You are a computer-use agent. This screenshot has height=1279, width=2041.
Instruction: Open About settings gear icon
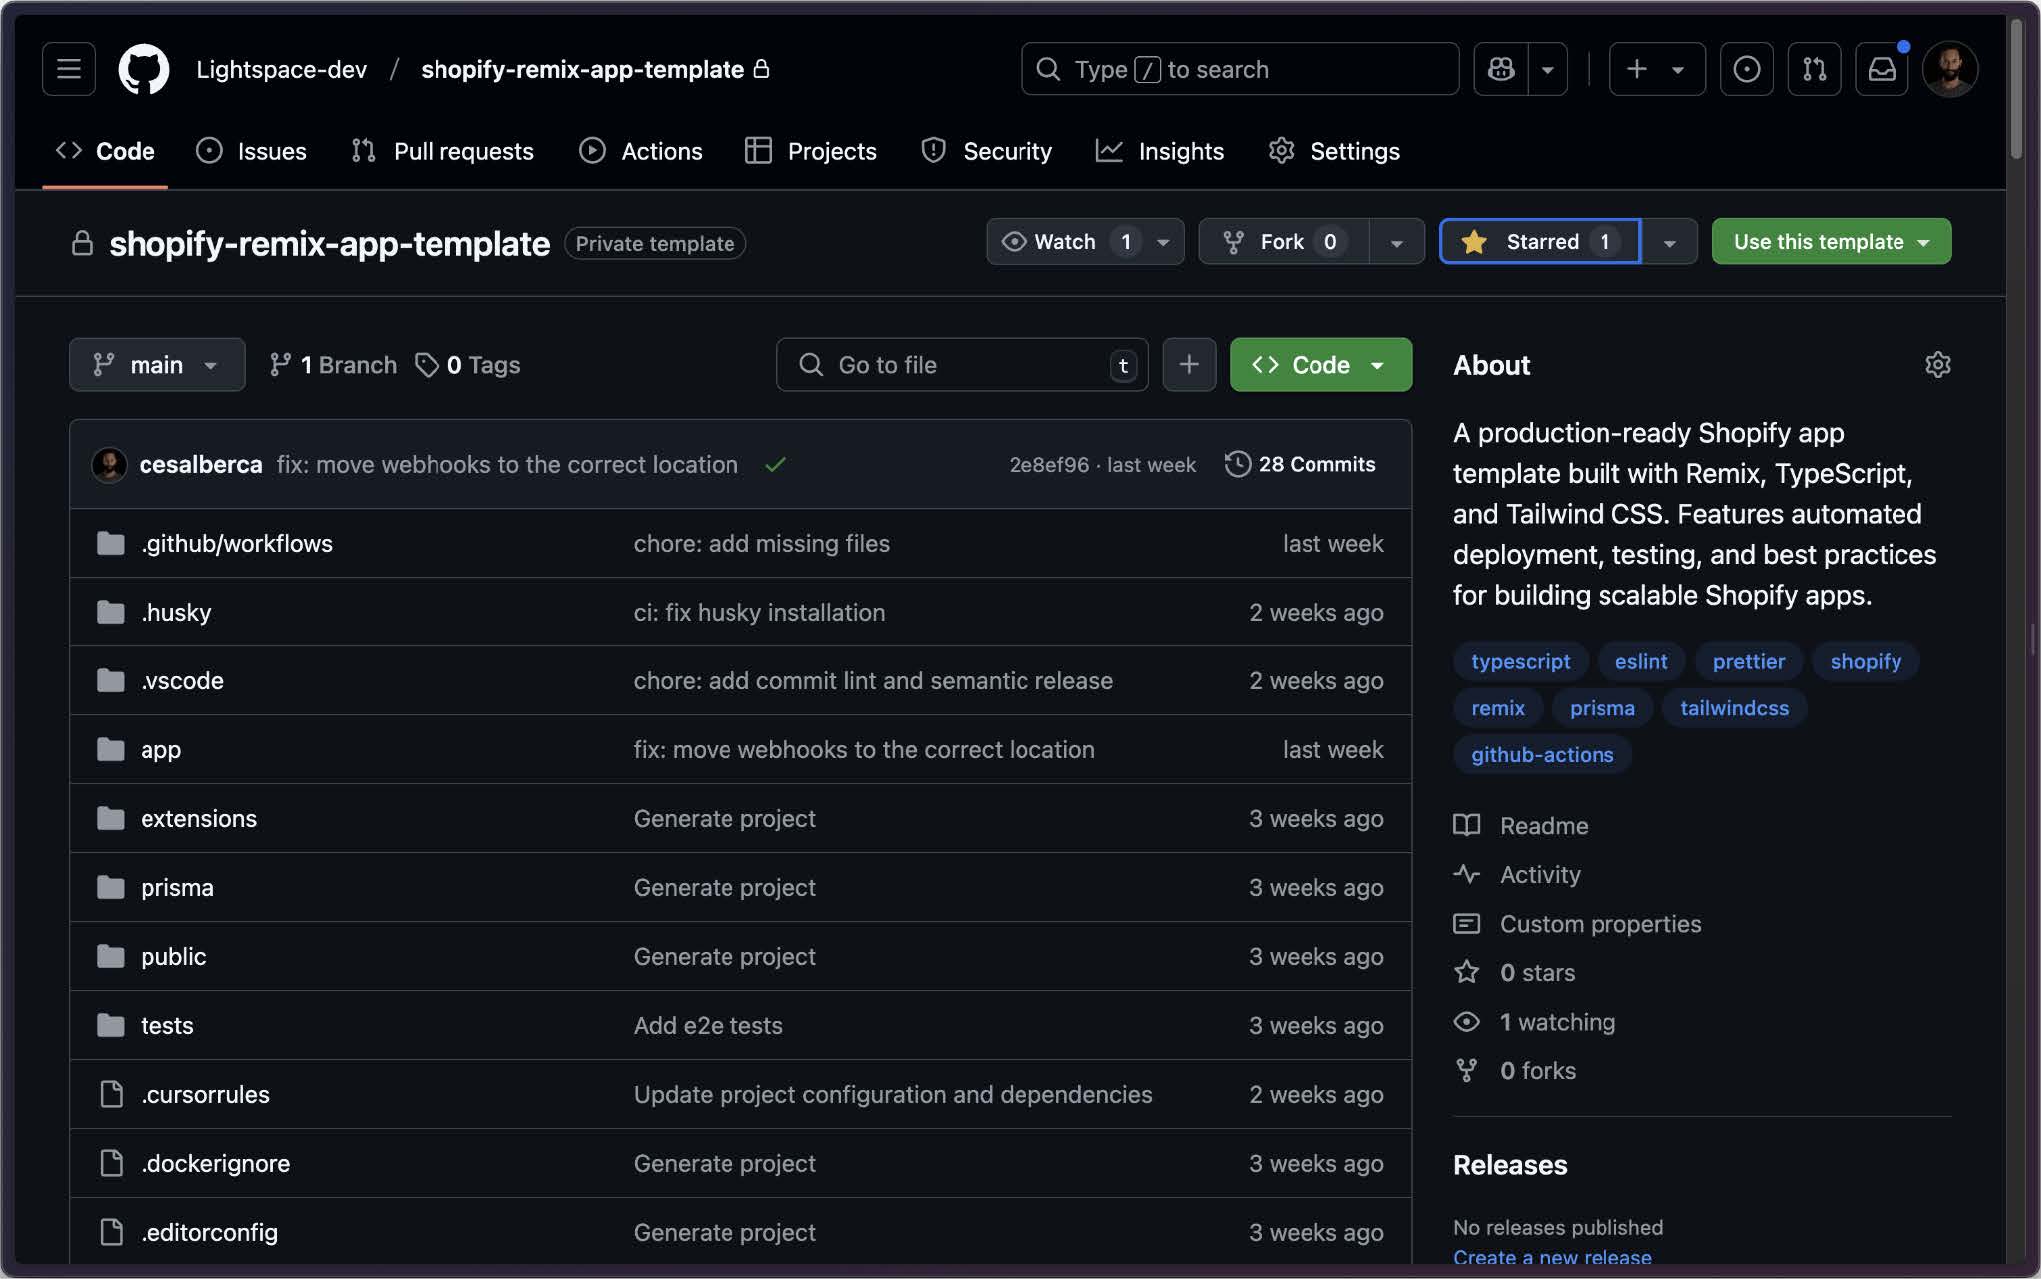[x=1938, y=365]
